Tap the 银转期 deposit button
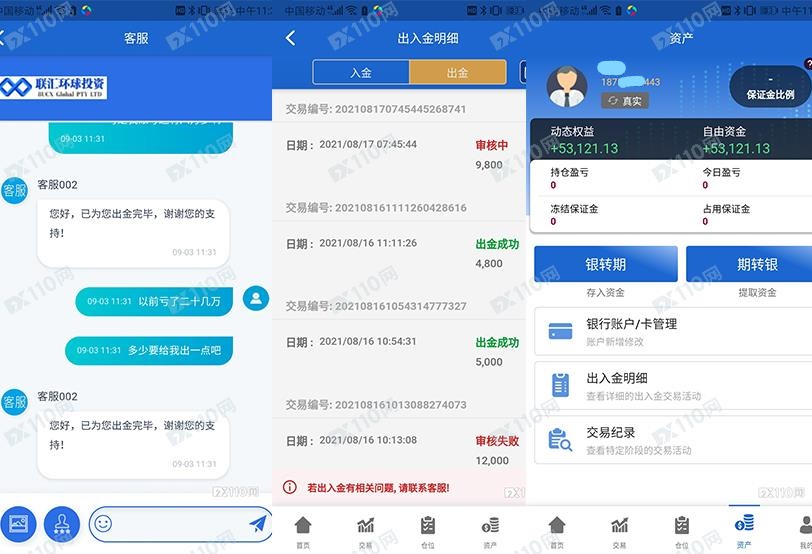 click(x=606, y=264)
